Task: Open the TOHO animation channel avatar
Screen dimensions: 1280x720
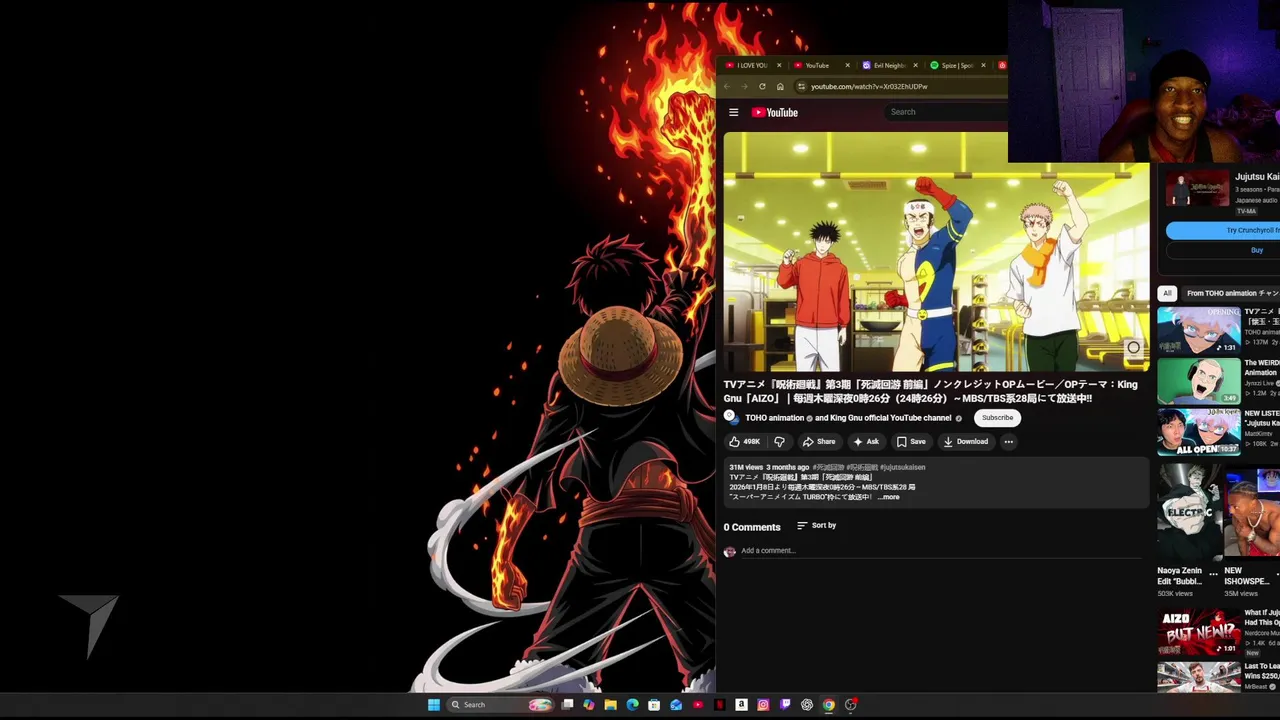Action: click(731, 417)
